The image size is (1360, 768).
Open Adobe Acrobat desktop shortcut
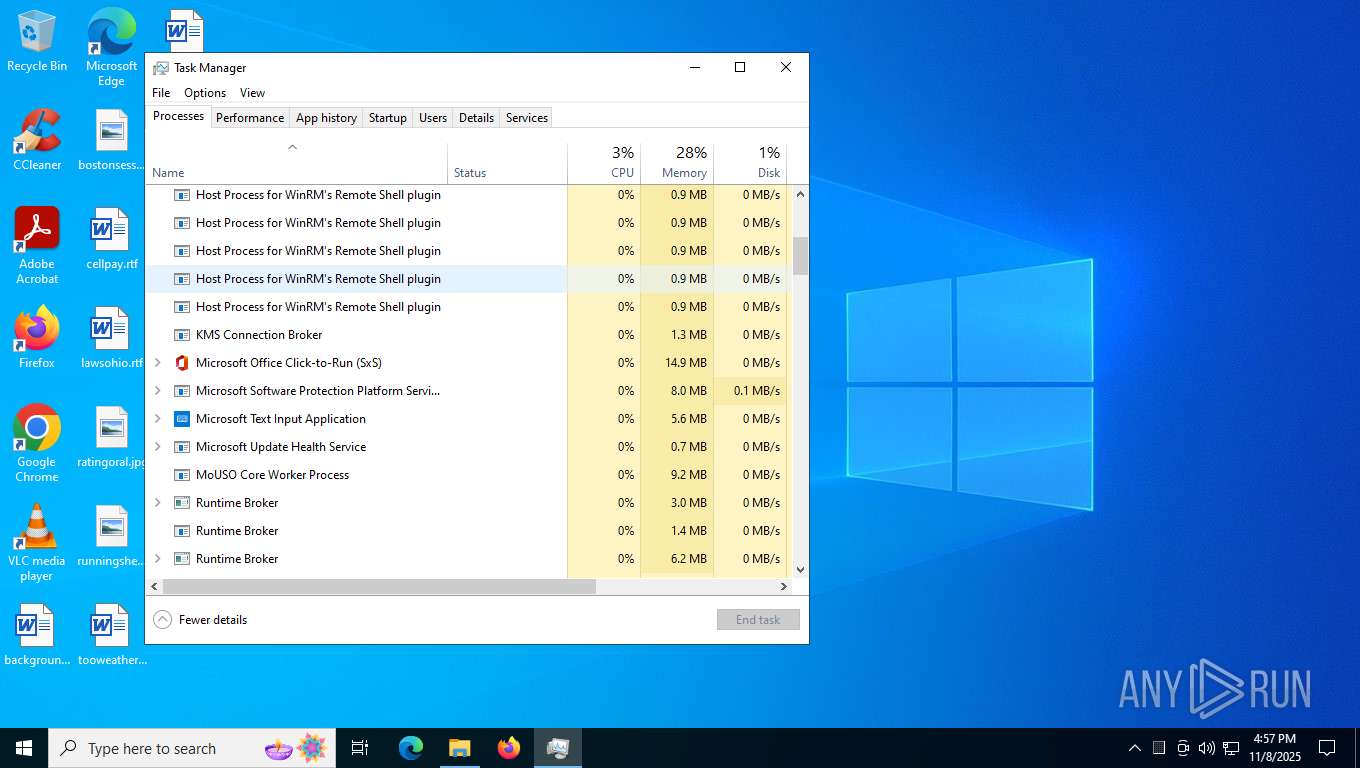37,245
